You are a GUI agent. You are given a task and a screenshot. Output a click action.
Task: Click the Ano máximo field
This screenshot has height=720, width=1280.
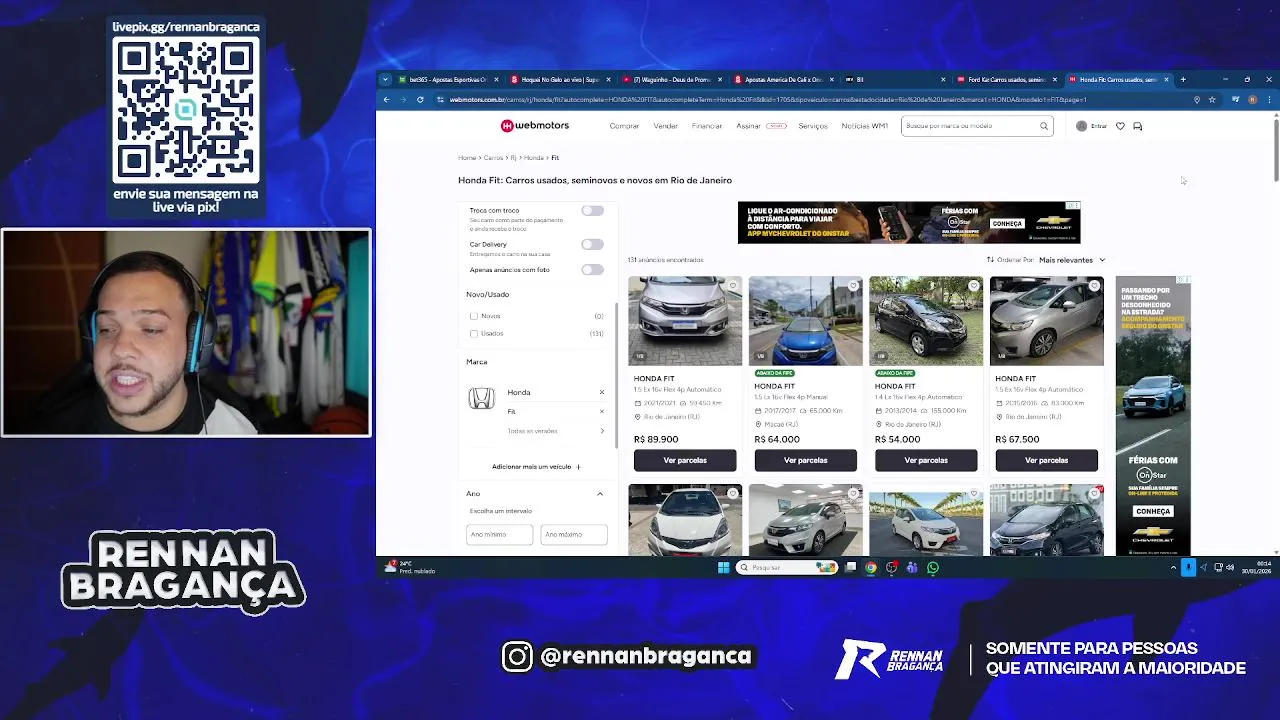[574, 534]
